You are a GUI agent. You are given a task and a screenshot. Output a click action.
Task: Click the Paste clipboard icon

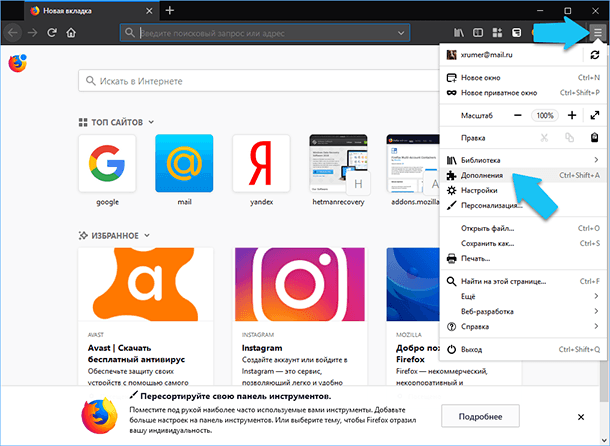[x=594, y=137]
